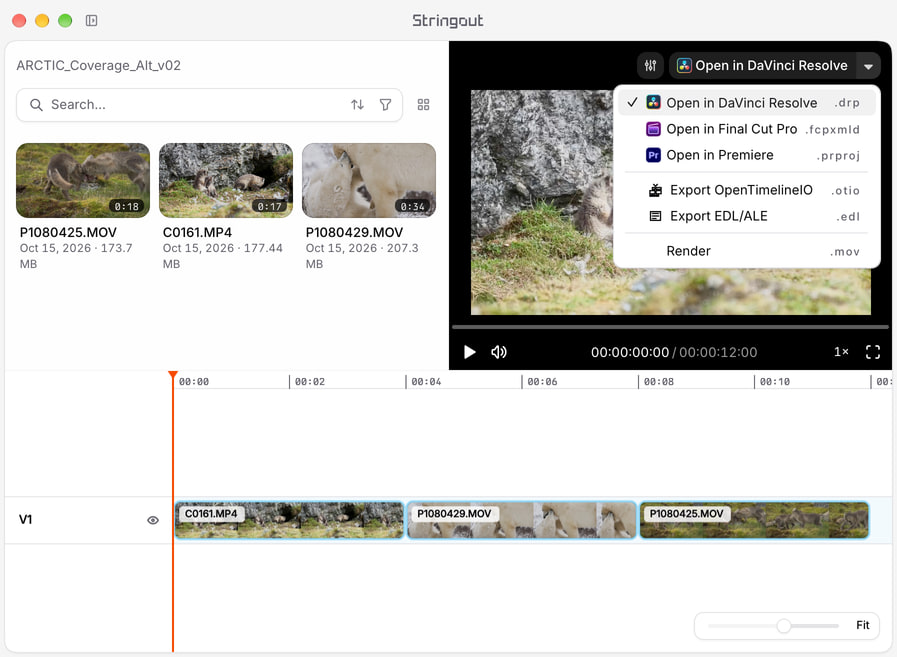Click the green macOS zoom window button
897x657 pixels.
pyautogui.click(x=65, y=21)
